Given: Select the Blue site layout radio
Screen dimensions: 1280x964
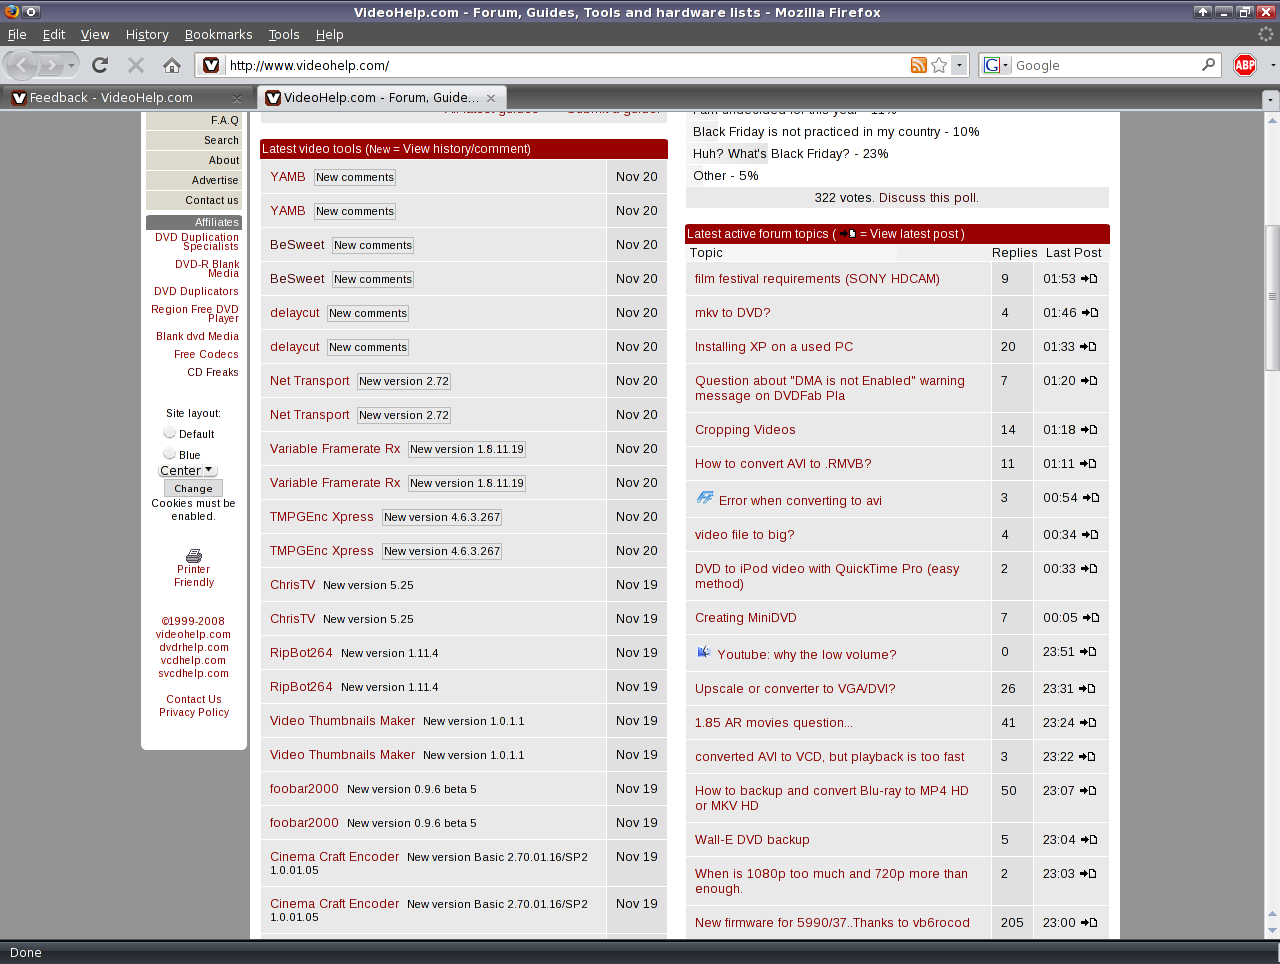Looking at the screenshot, I should [169, 454].
